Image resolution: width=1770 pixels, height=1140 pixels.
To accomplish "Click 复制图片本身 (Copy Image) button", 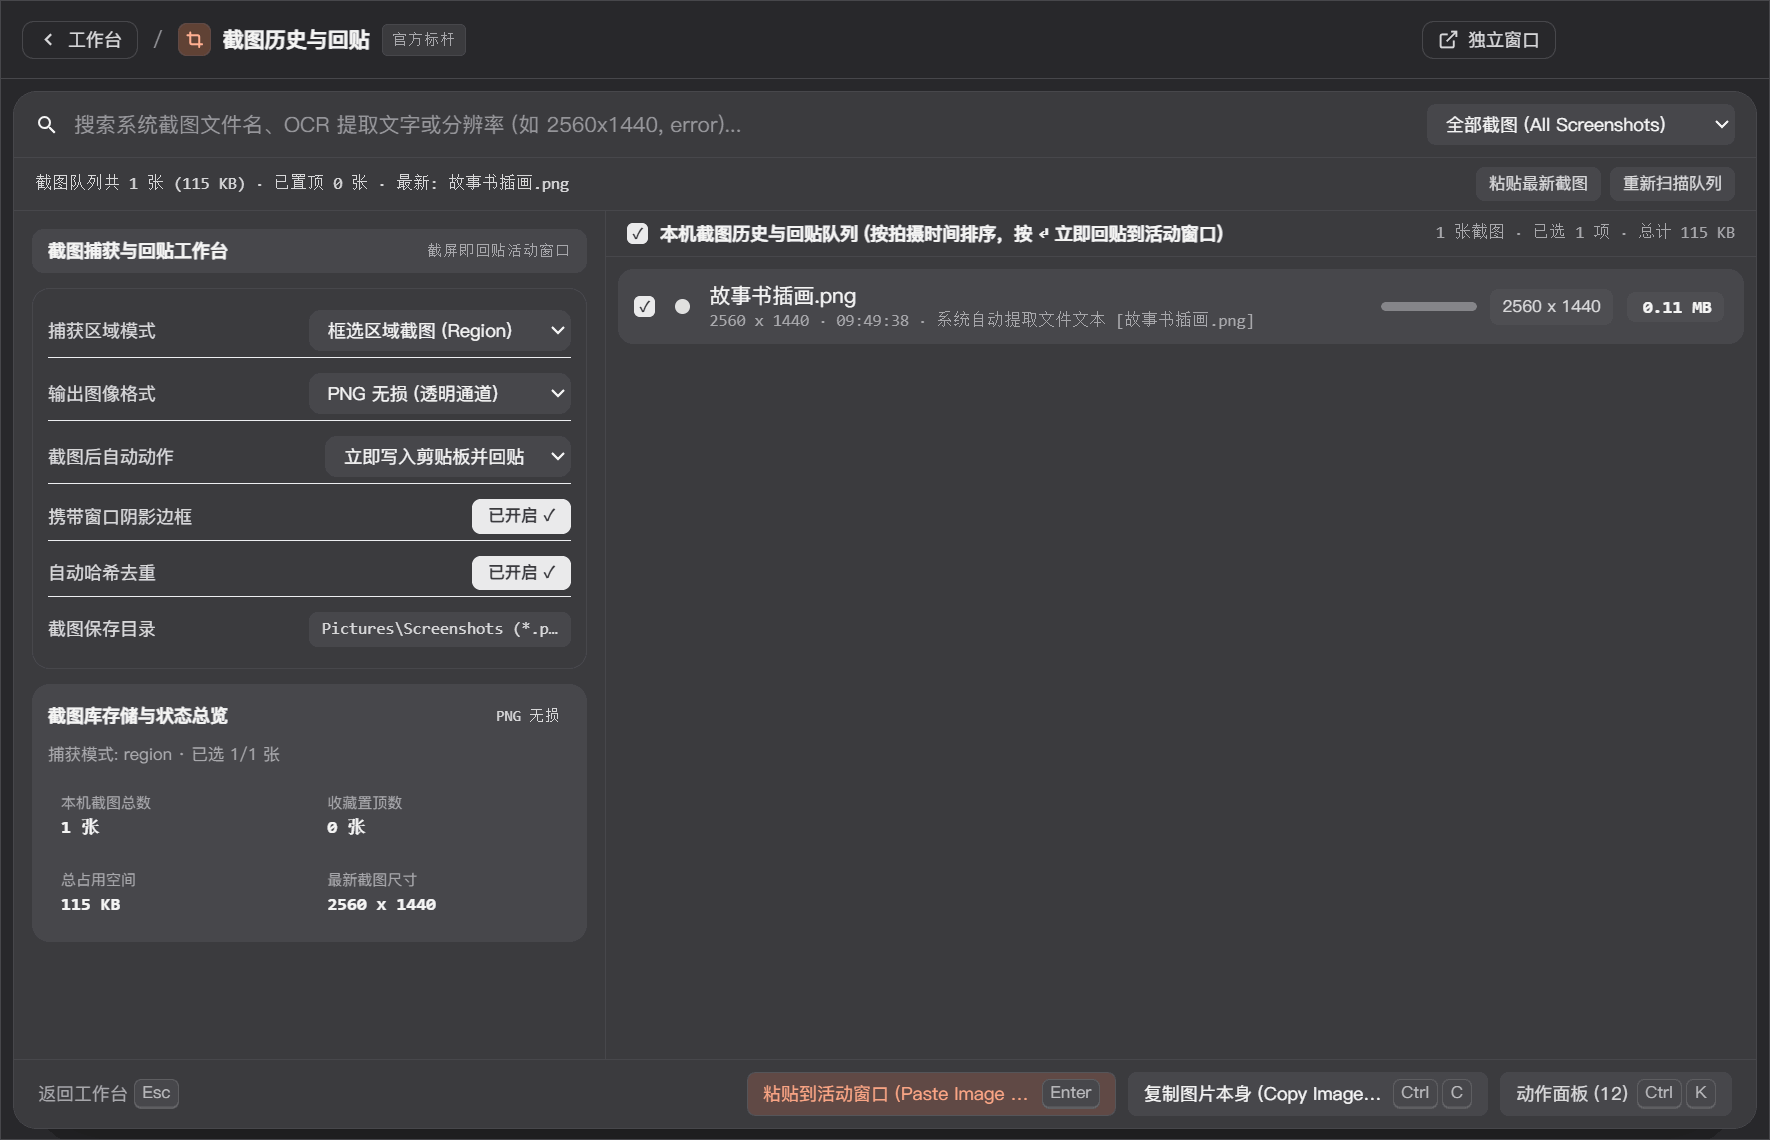I will point(1307,1094).
